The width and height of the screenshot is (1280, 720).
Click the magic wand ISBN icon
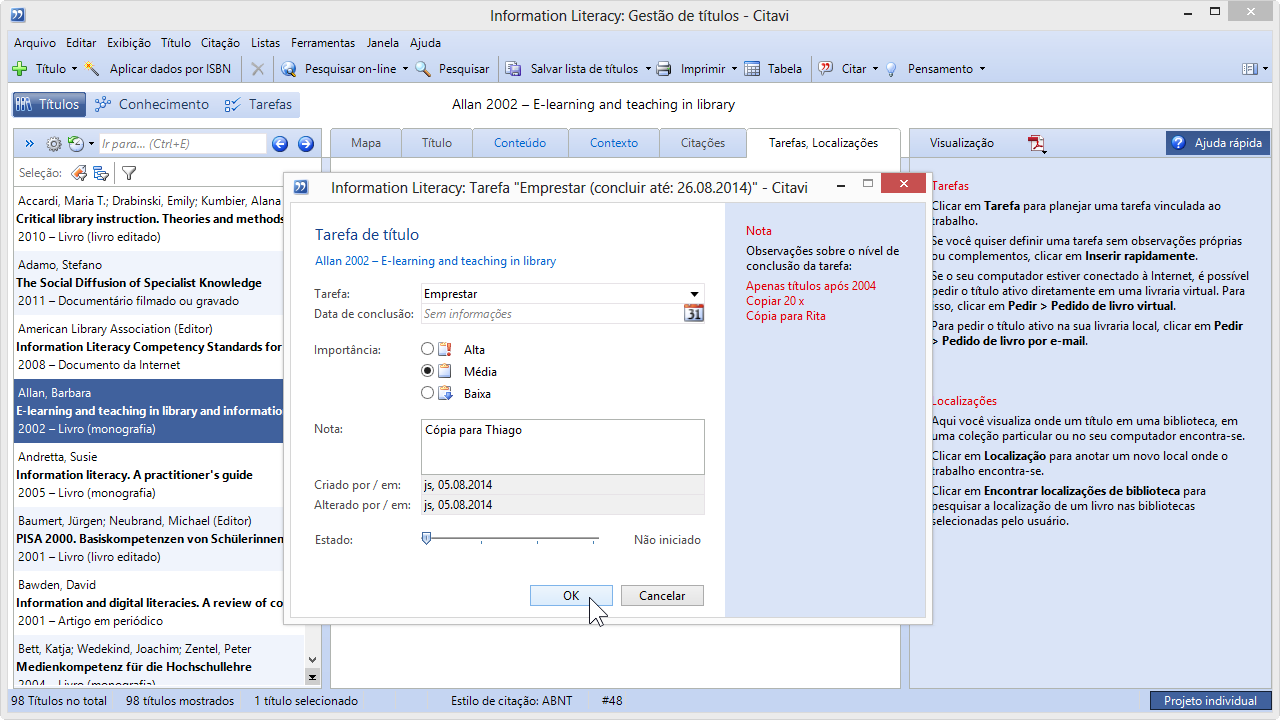tap(93, 69)
